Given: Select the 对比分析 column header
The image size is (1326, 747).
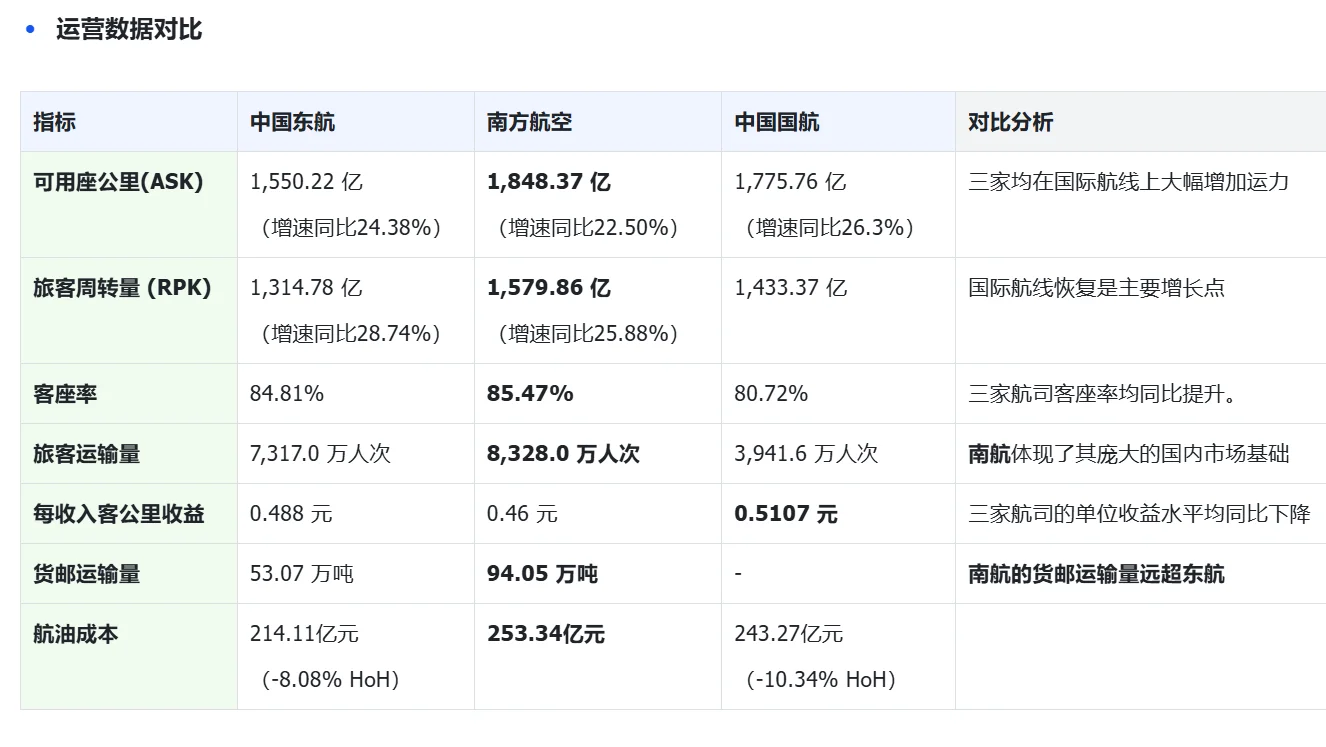Looking at the screenshot, I should coord(1010,122).
